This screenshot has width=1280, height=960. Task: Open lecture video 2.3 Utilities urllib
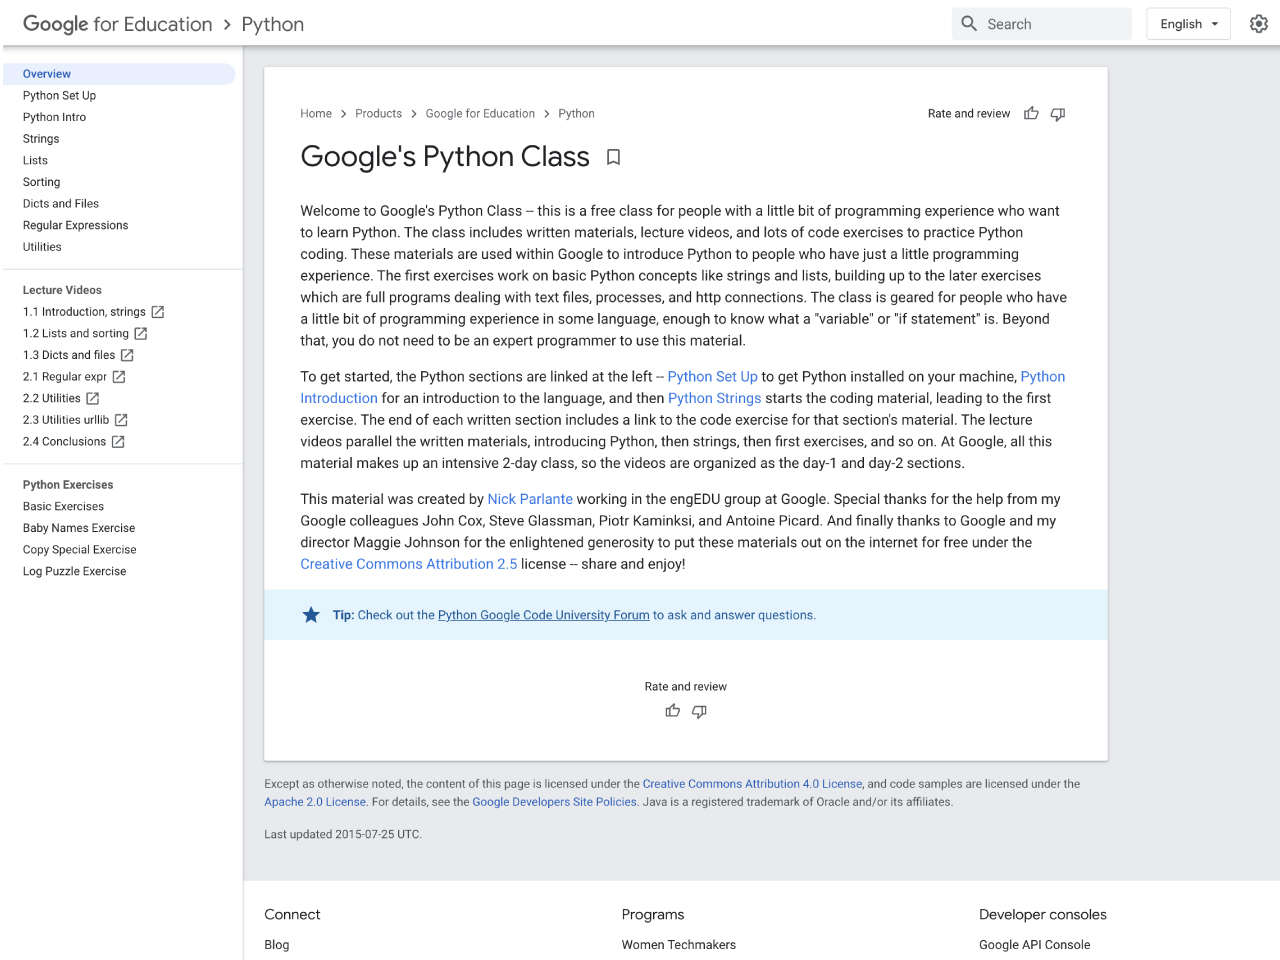tap(66, 420)
